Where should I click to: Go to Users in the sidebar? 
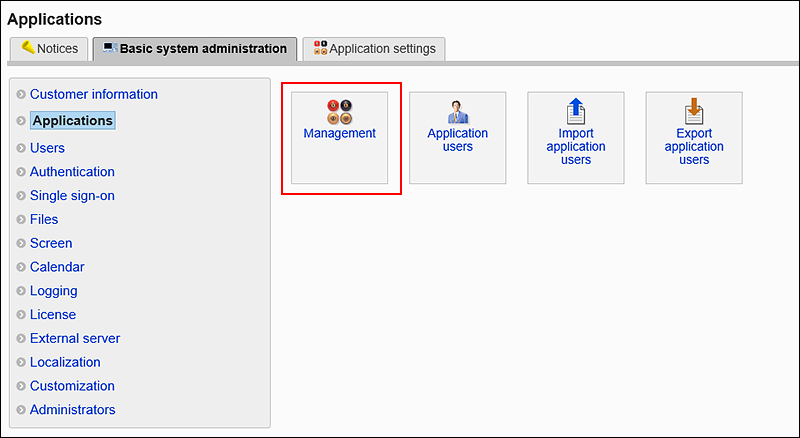coord(47,148)
